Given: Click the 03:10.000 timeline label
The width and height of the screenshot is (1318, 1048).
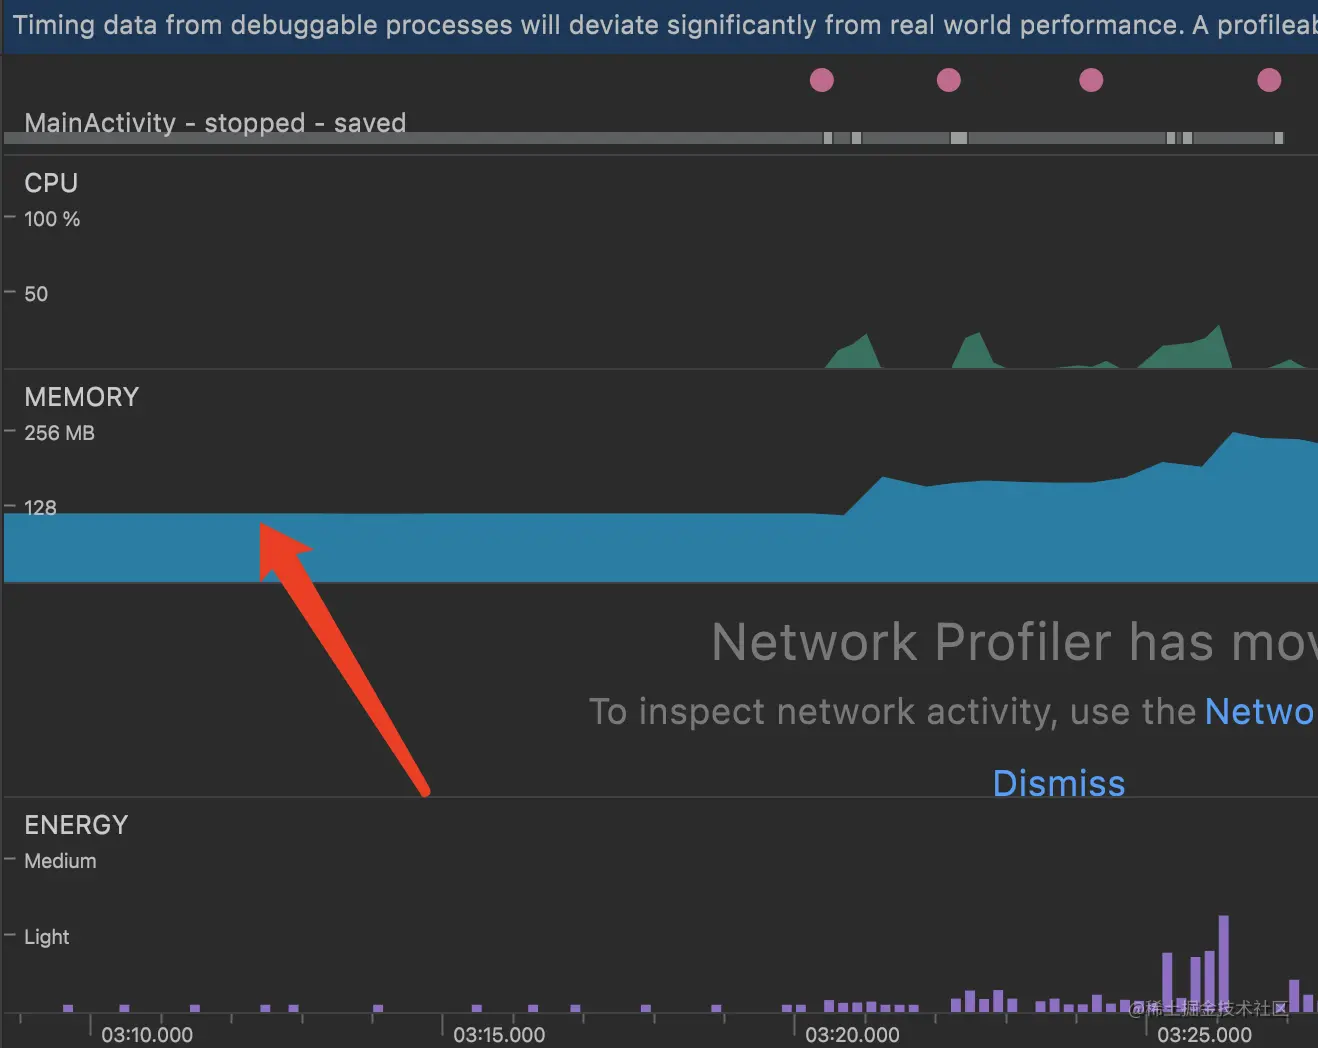Looking at the screenshot, I should pyautogui.click(x=147, y=1035).
